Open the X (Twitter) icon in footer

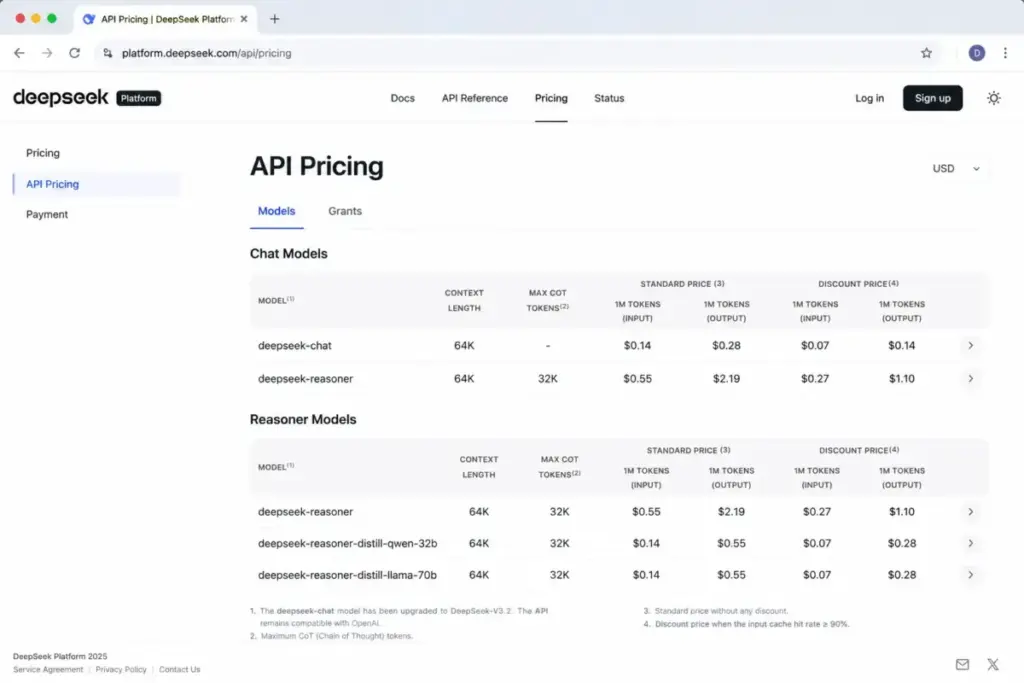(993, 664)
